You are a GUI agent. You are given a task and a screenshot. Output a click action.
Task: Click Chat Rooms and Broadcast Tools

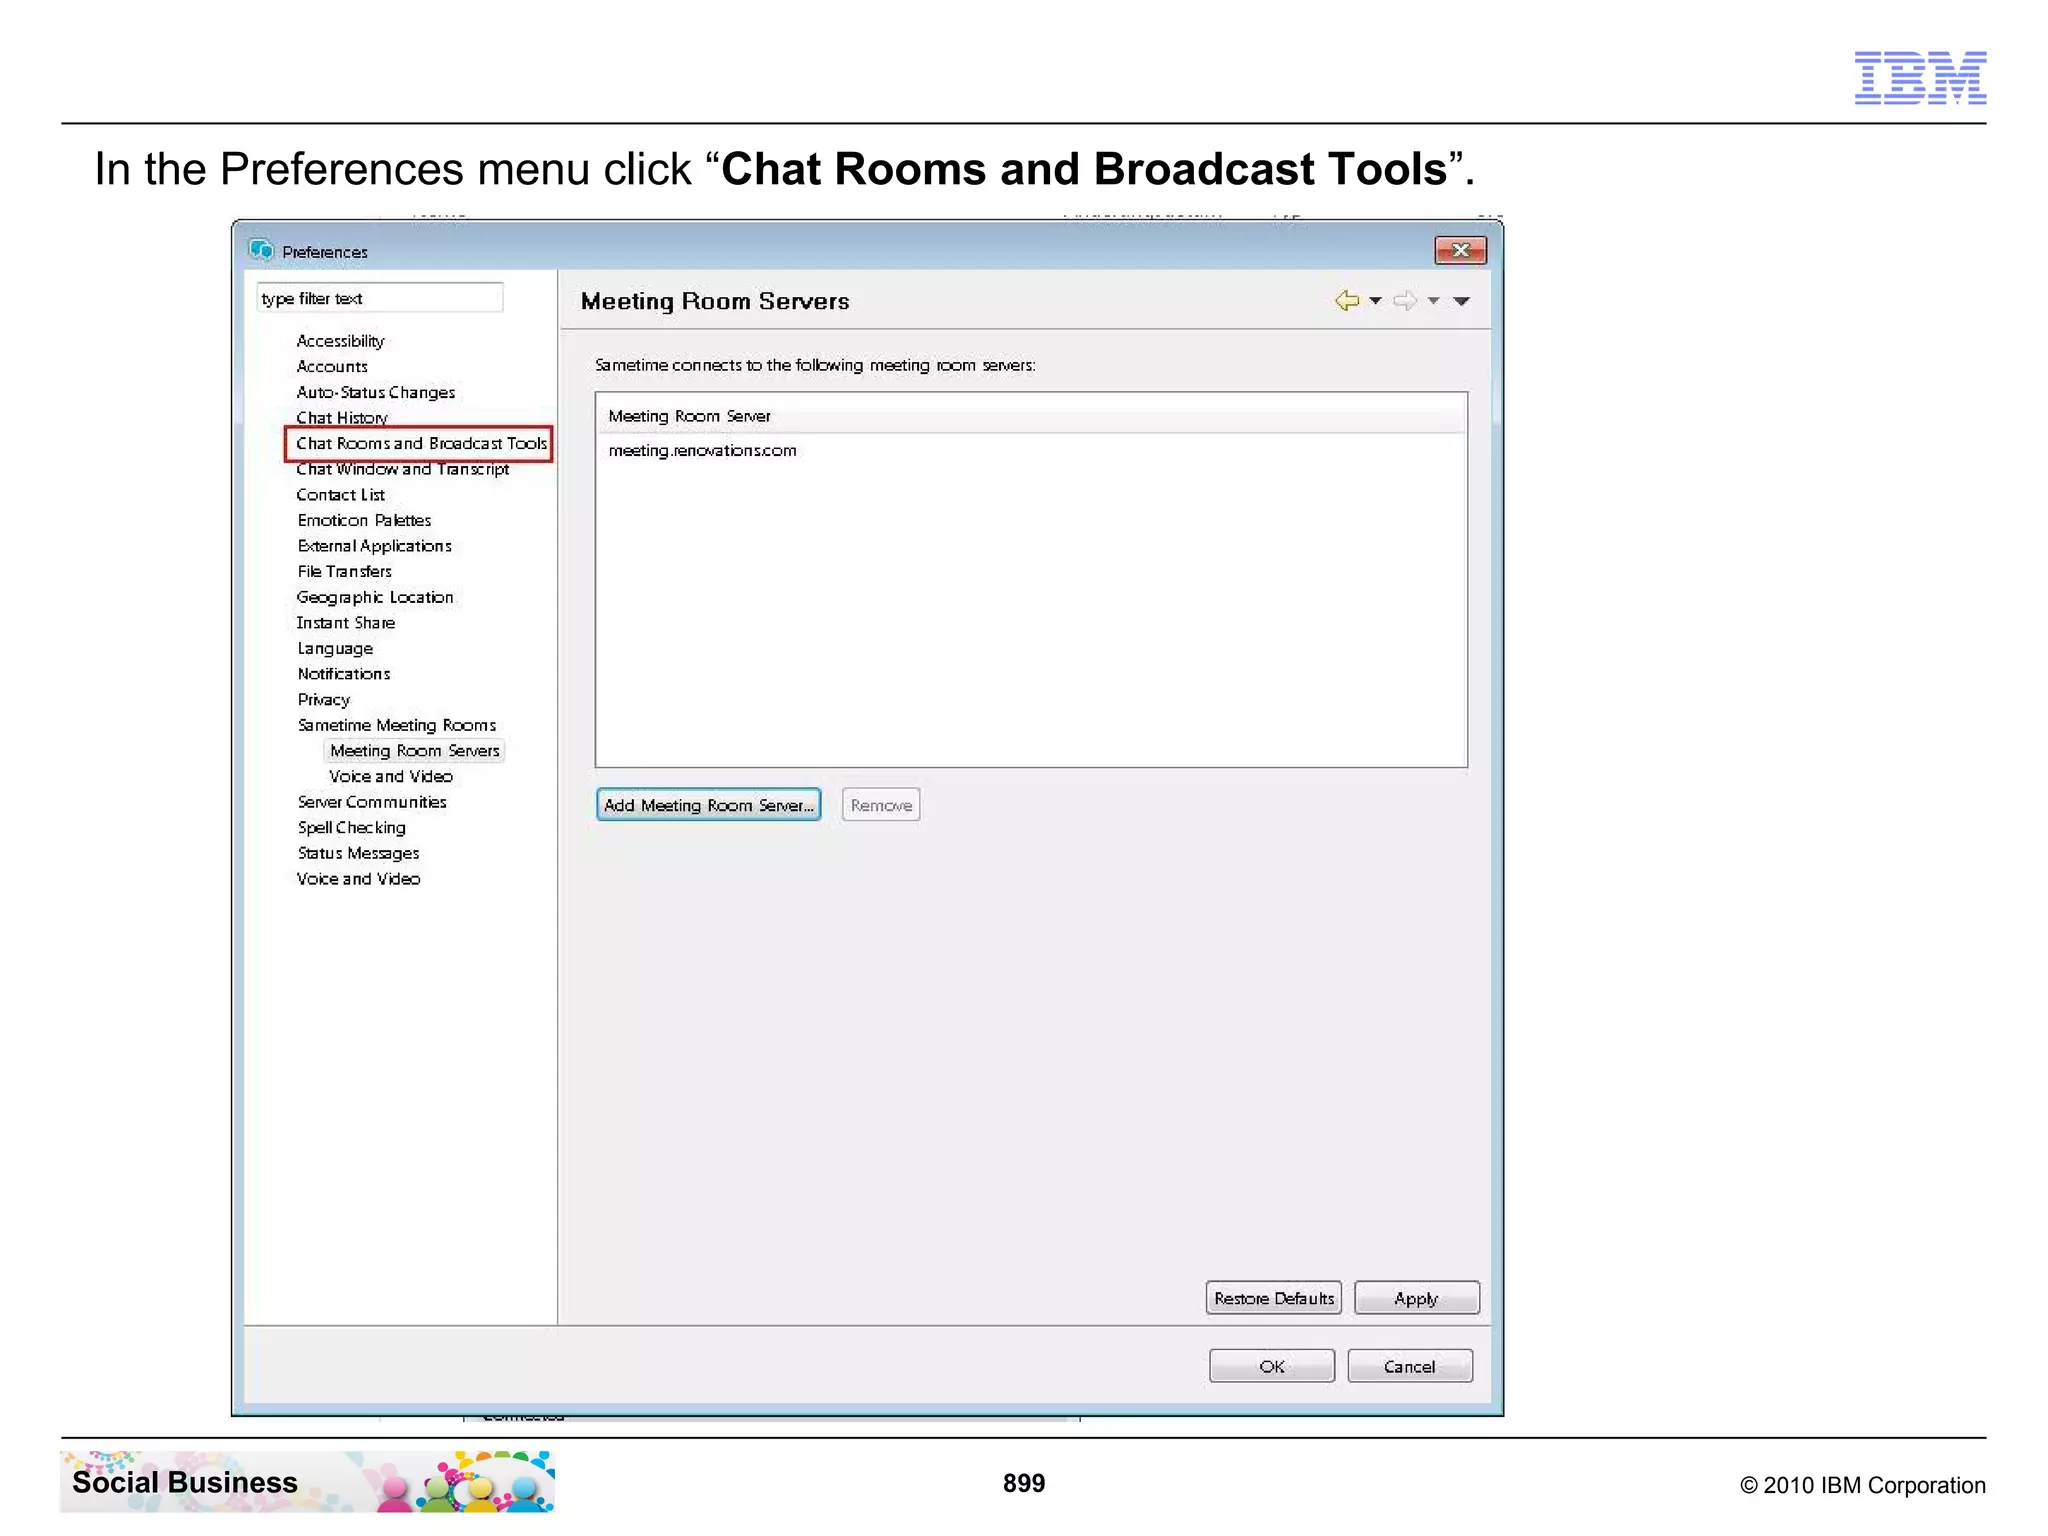[x=421, y=443]
